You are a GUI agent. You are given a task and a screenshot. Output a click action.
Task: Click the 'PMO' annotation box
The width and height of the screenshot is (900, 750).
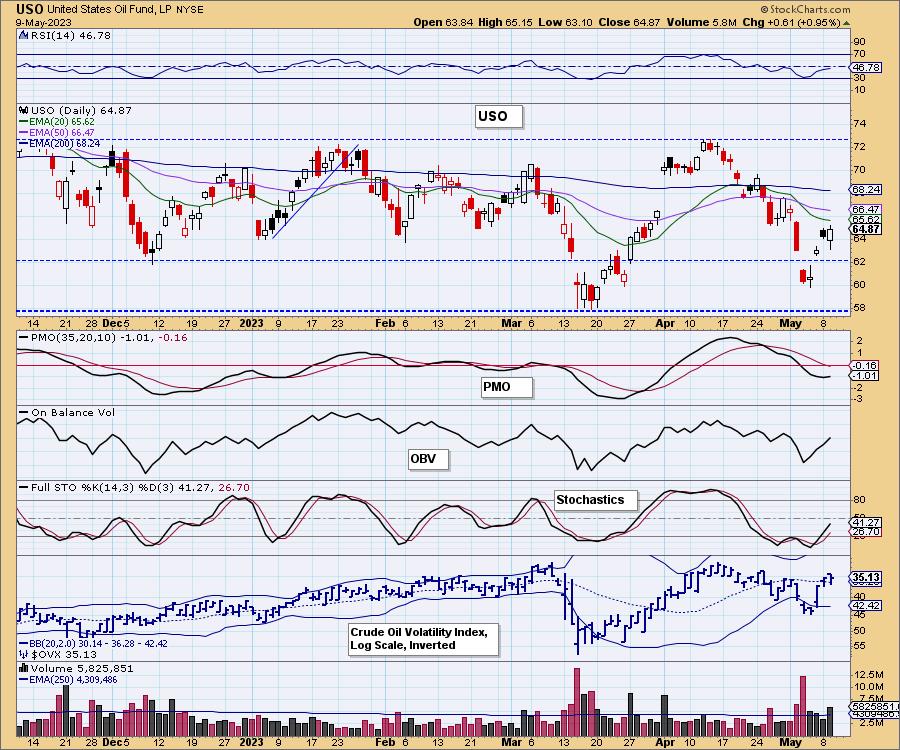(x=506, y=387)
